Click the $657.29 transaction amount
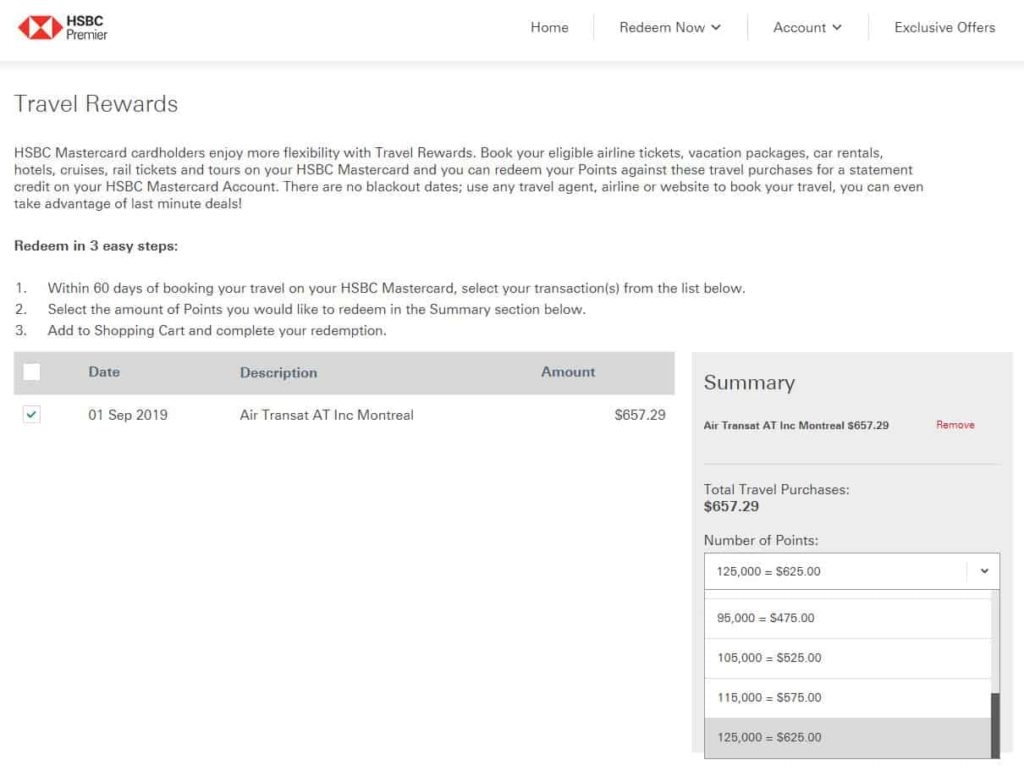Screen dimensions: 1024x771 pos(639,415)
